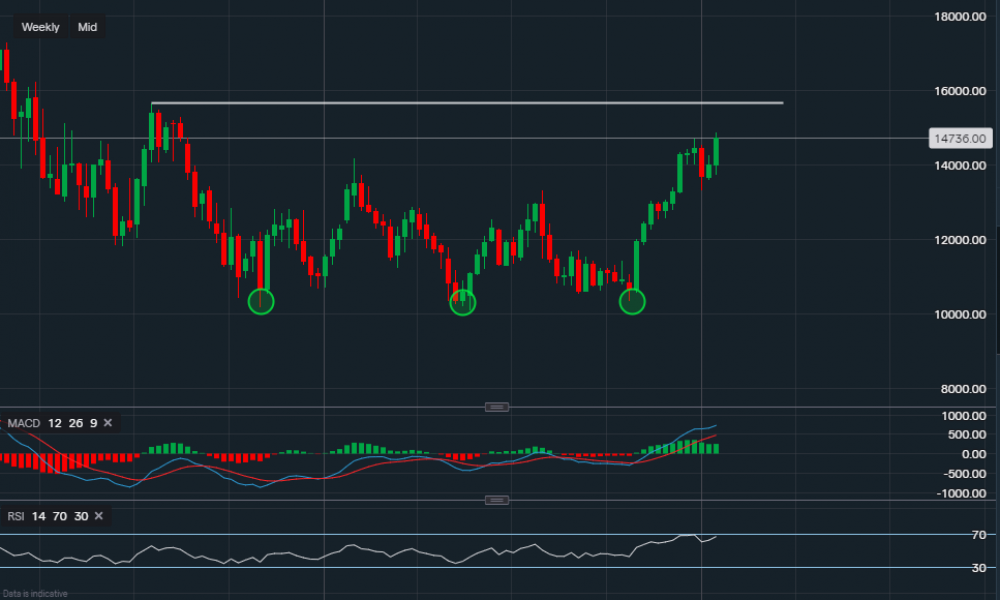Viewport: 1000px width, 600px height.
Task: Close the RSI indicator via its X icon
Action: [x=97, y=517]
